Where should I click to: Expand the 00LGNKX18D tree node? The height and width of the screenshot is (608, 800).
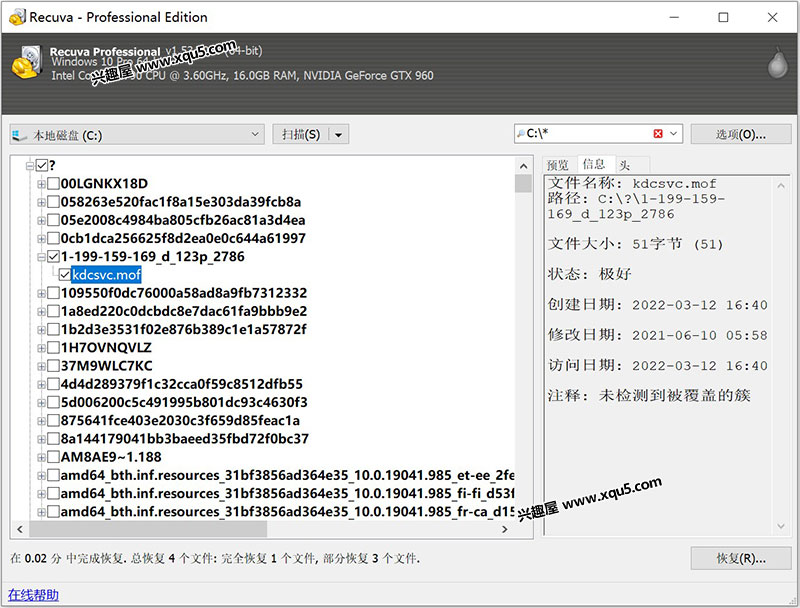pos(41,184)
